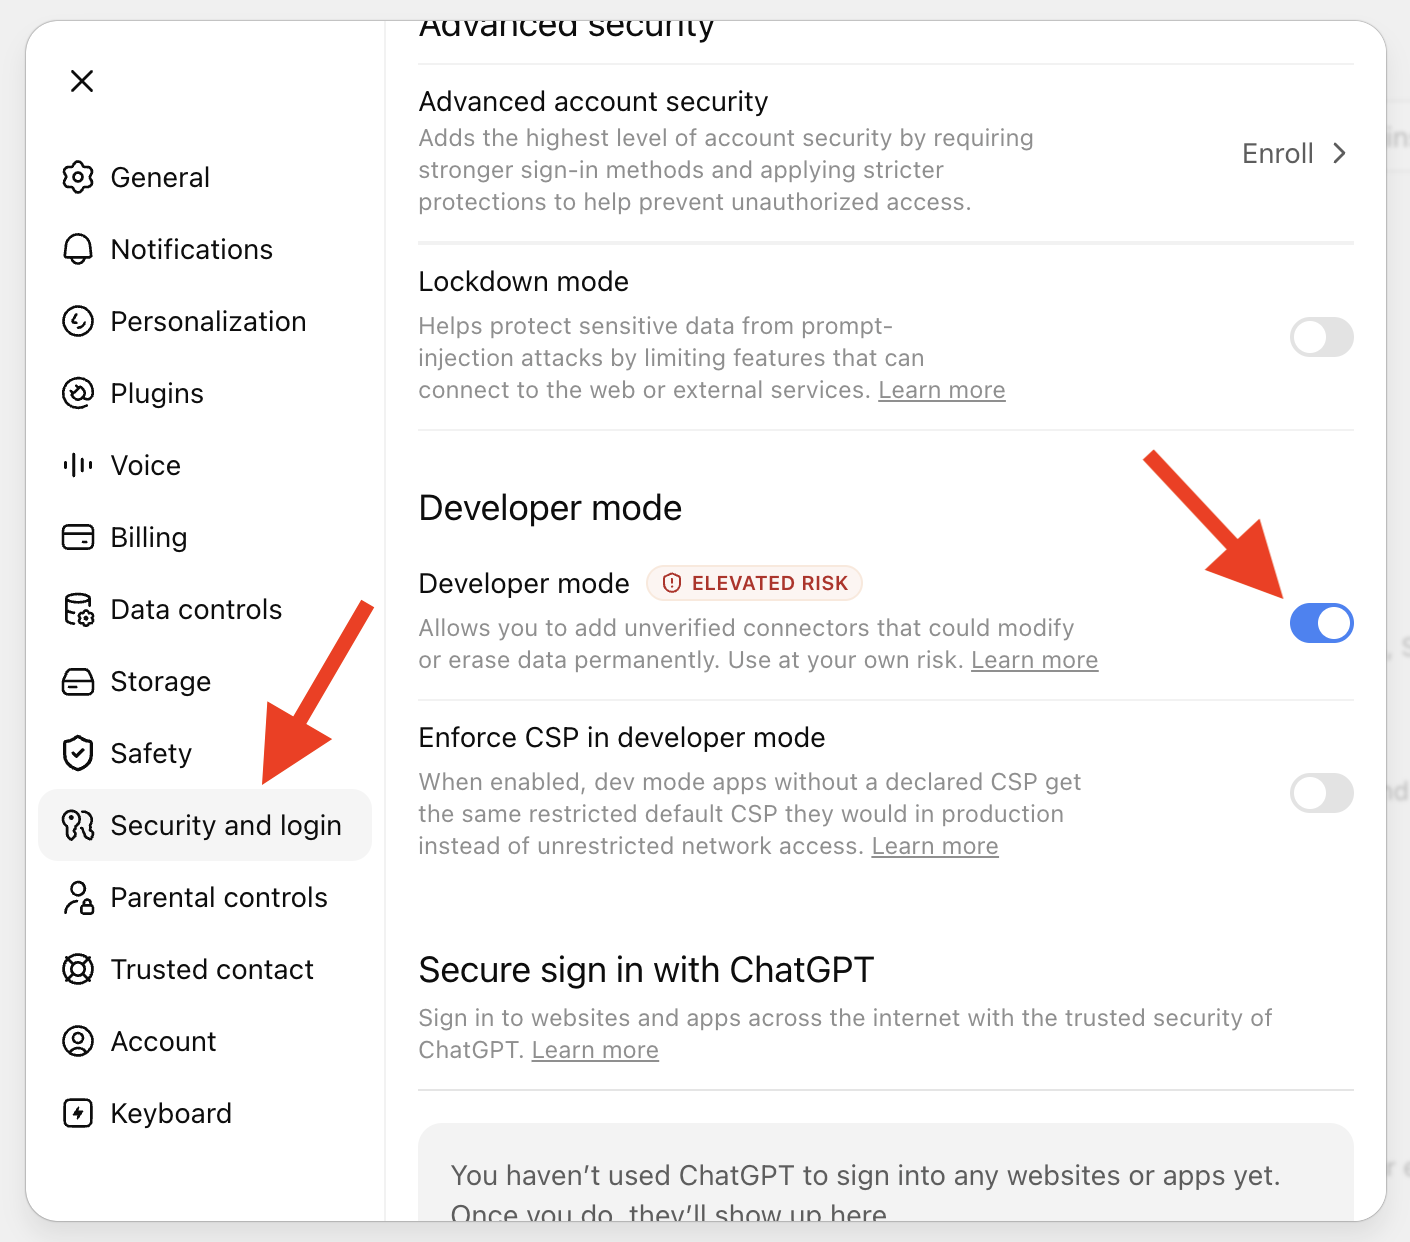
Task: Enable the Lockdown mode toggle
Action: point(1321,337)
